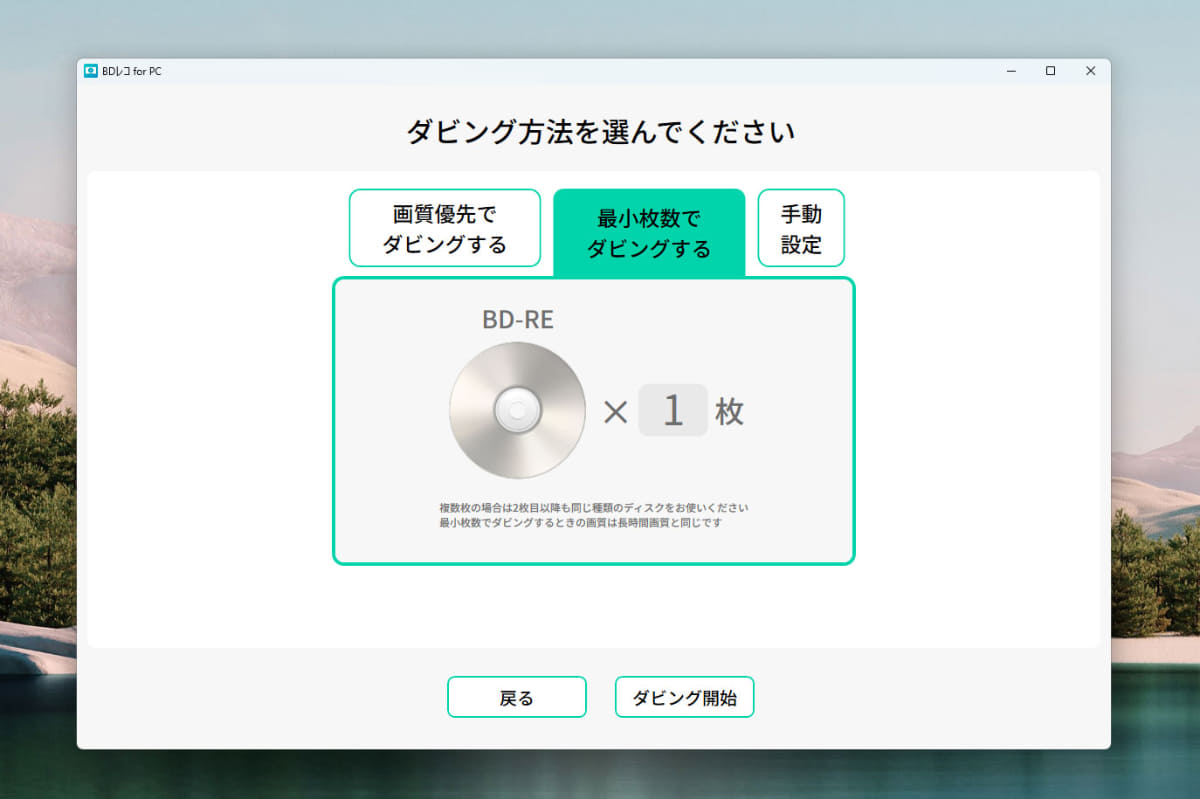Screen dimensions: 1200x799
Task: Switch to 画質優先でダビングする mode
Action: 444,228
